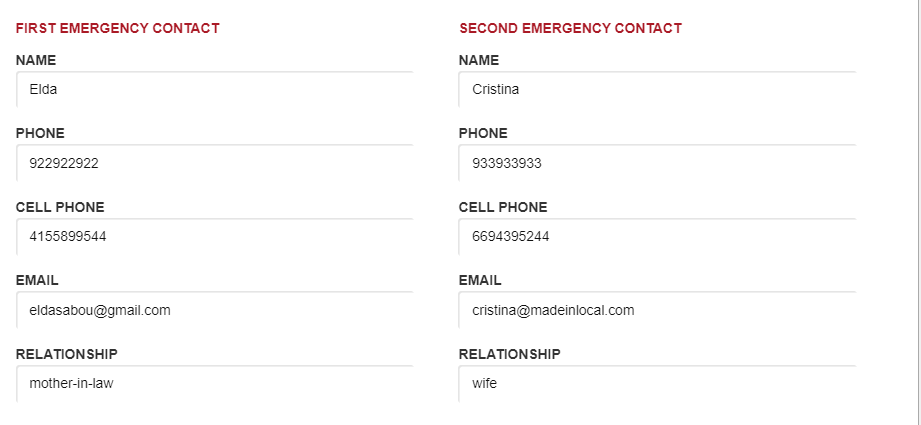Click the mother-in-law relationship field
Screen dimensions: 921x425
(214, 384)
